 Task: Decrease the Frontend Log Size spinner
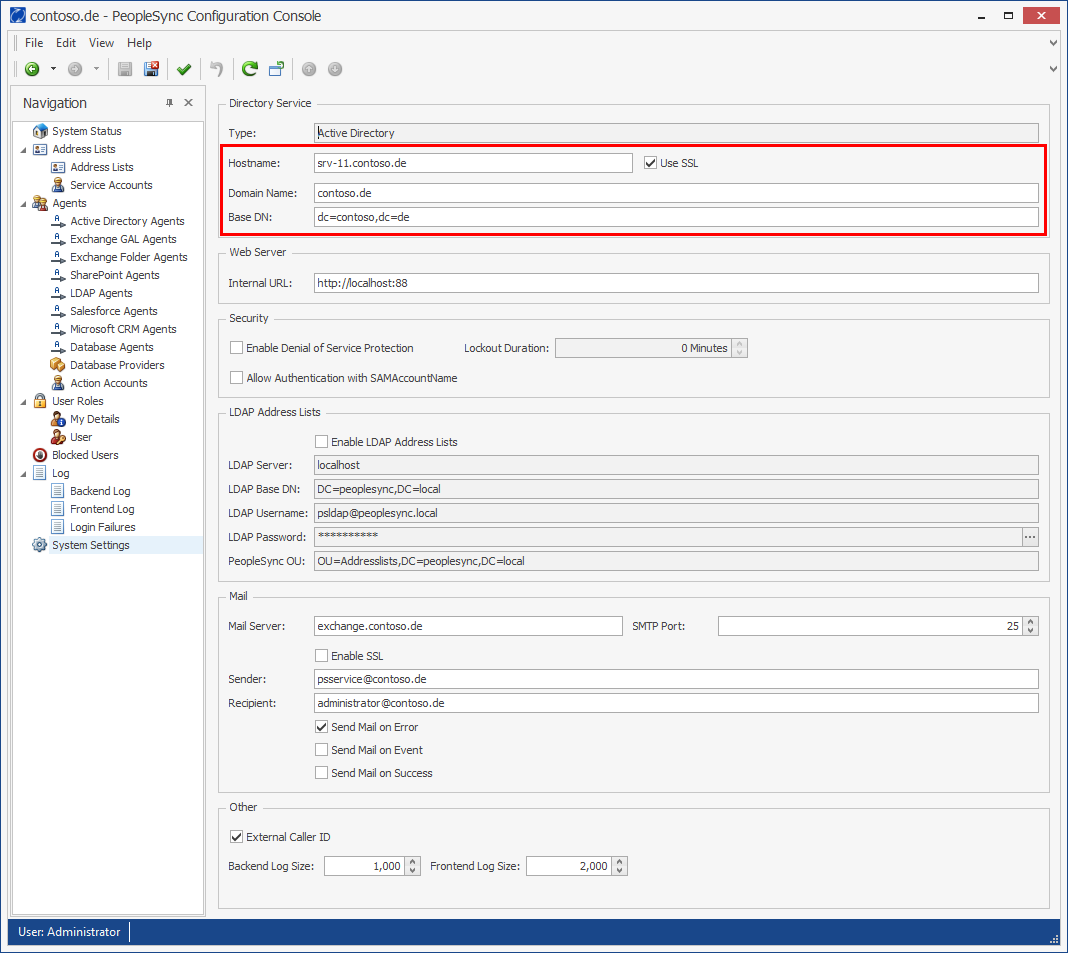pyautogui.click(x=619, y=871)
